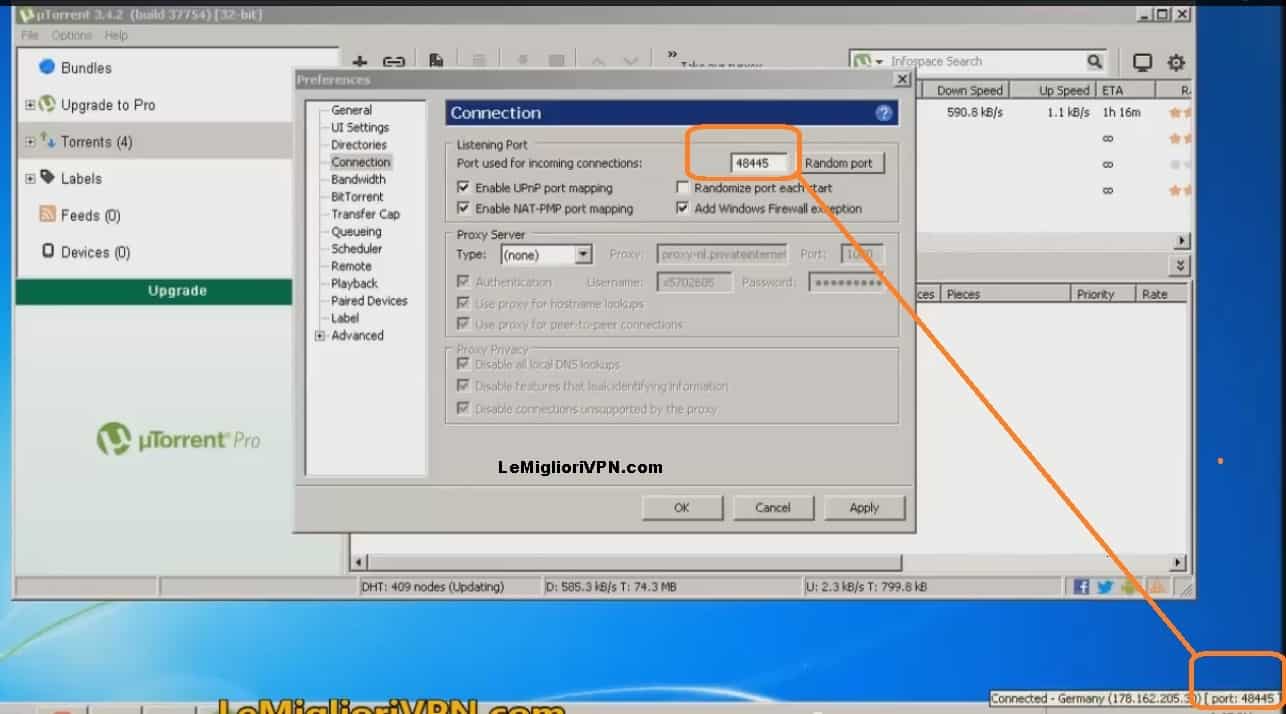Click the green Upgrade button
Viewport: 1286px width, 714px height.
(153, 291)
